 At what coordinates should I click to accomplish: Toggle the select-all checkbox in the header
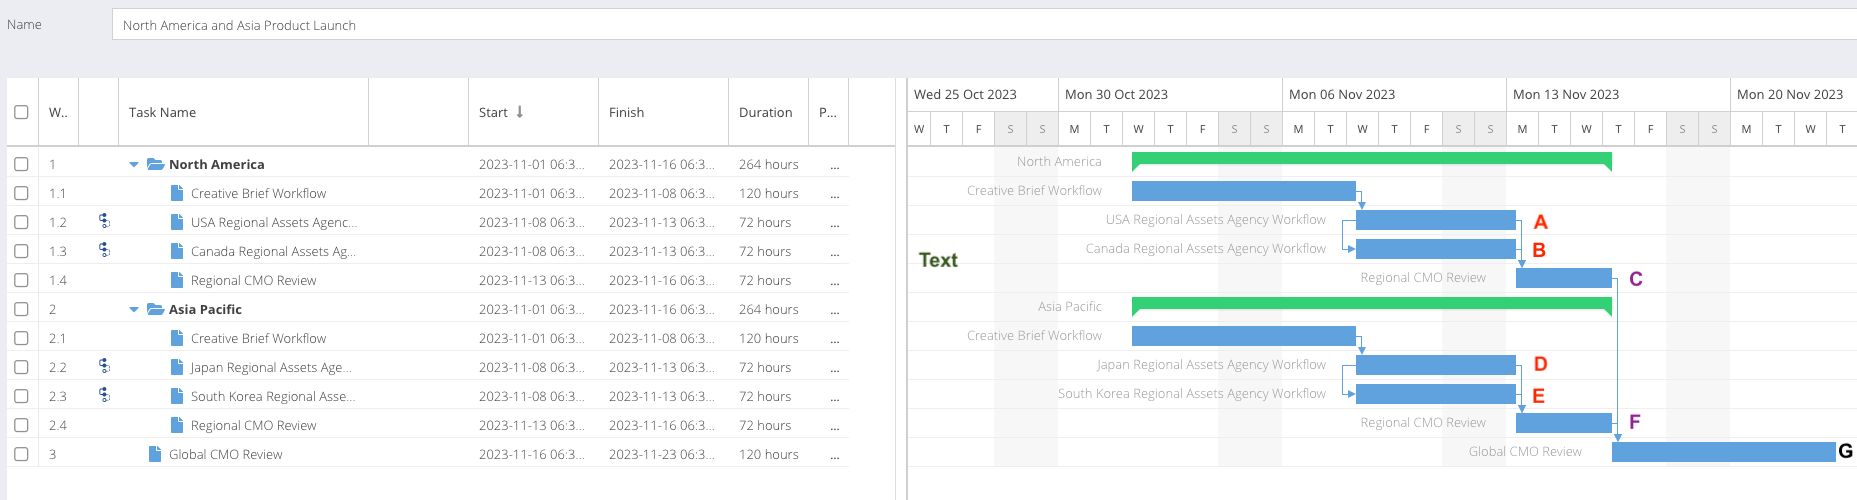point(21,112)
